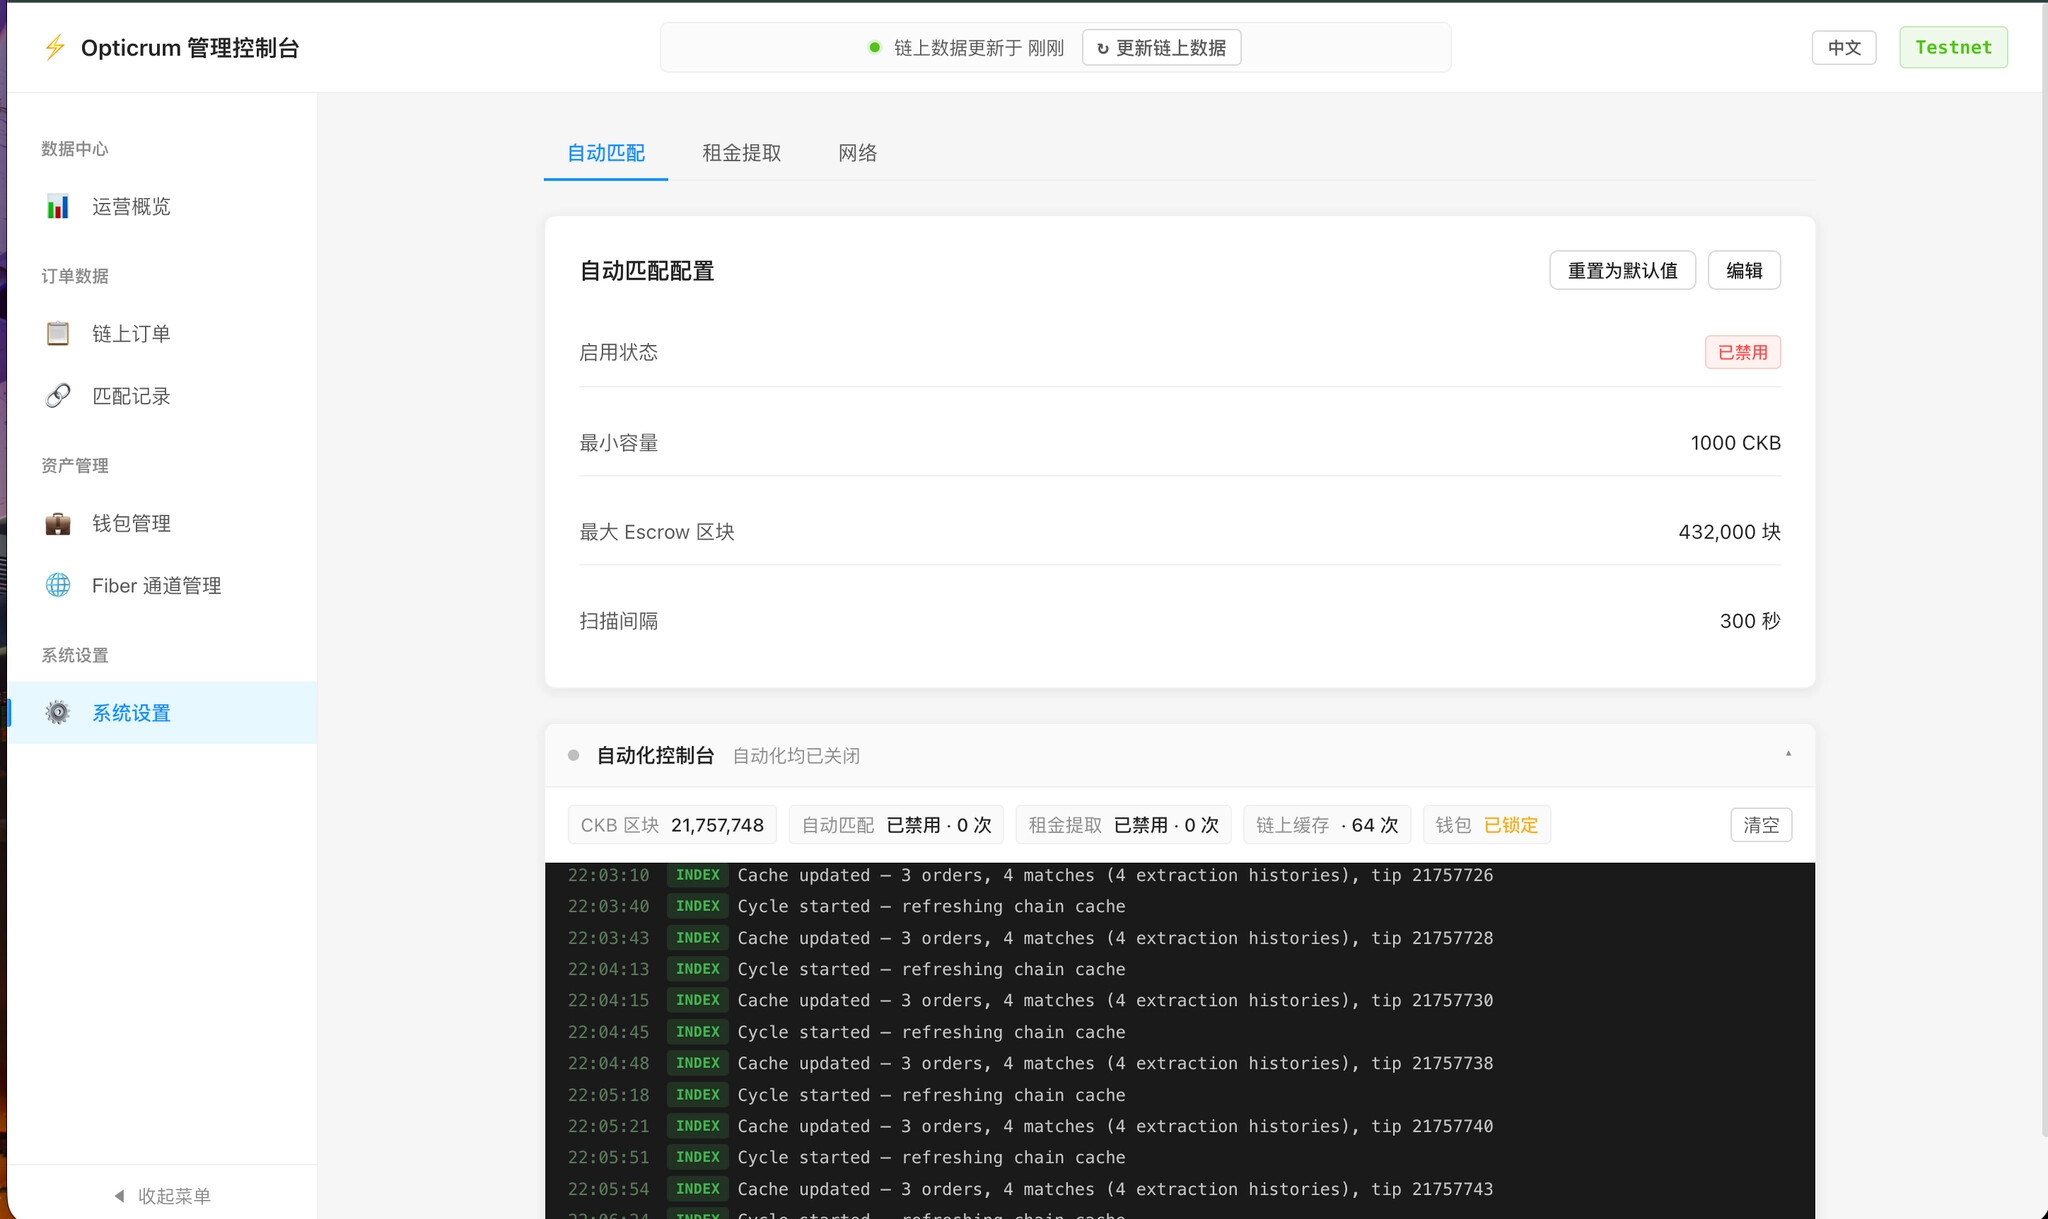Click the 432,000 块 Escrow value

(1730, 532)
